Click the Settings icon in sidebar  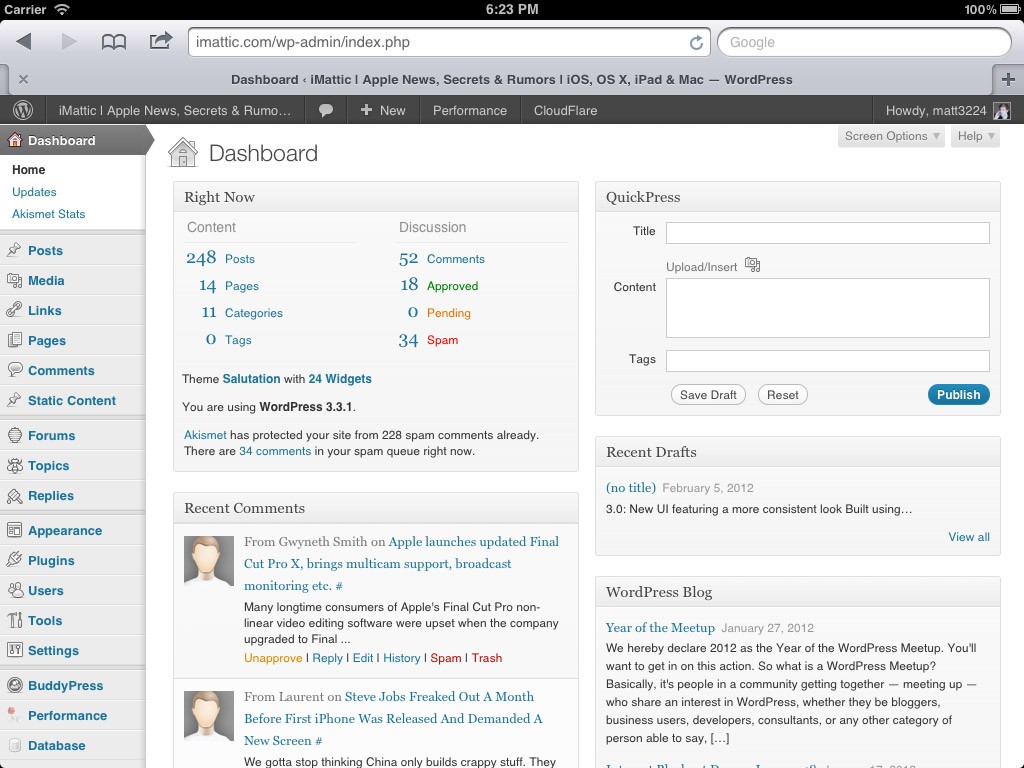14,650
